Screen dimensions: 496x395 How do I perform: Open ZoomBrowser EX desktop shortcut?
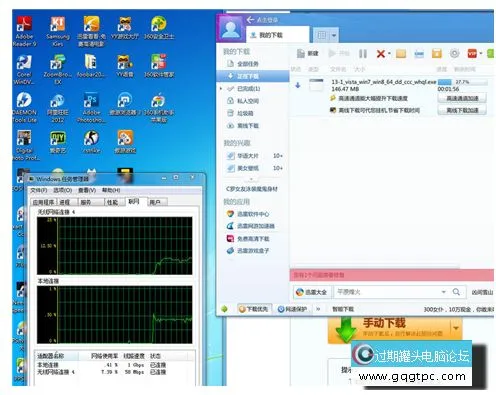(58, 70)
